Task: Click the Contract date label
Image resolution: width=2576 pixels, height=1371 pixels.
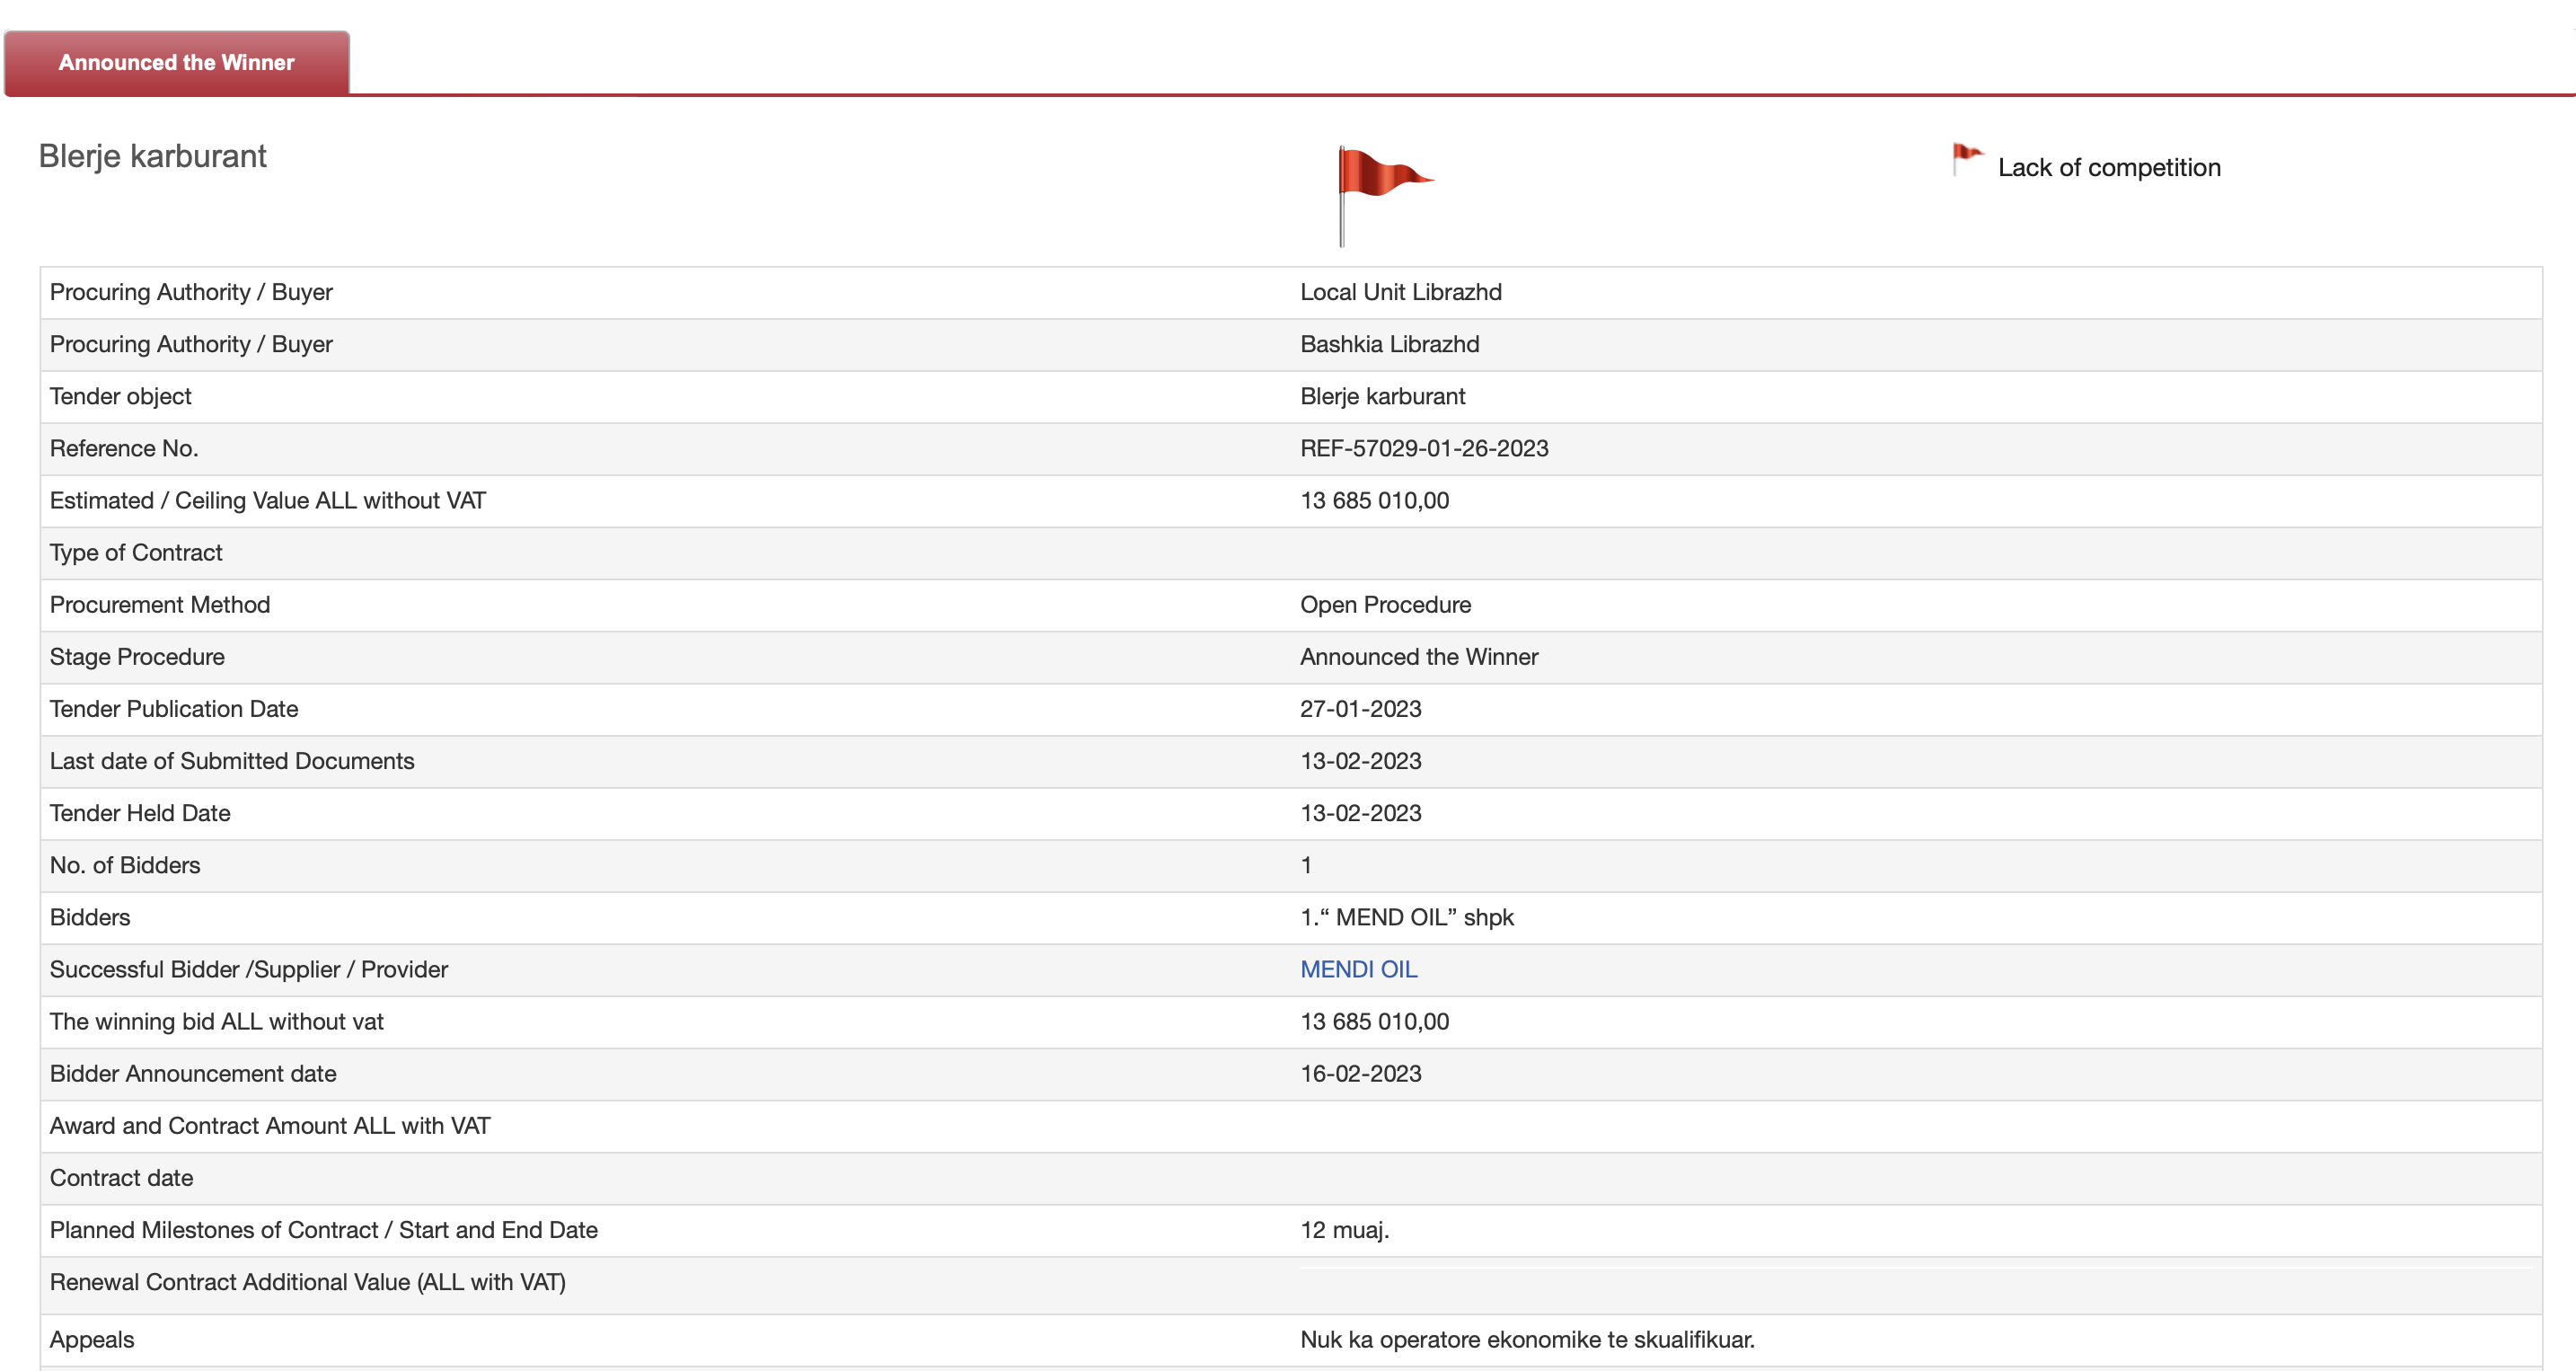Action: (121, 1177)
